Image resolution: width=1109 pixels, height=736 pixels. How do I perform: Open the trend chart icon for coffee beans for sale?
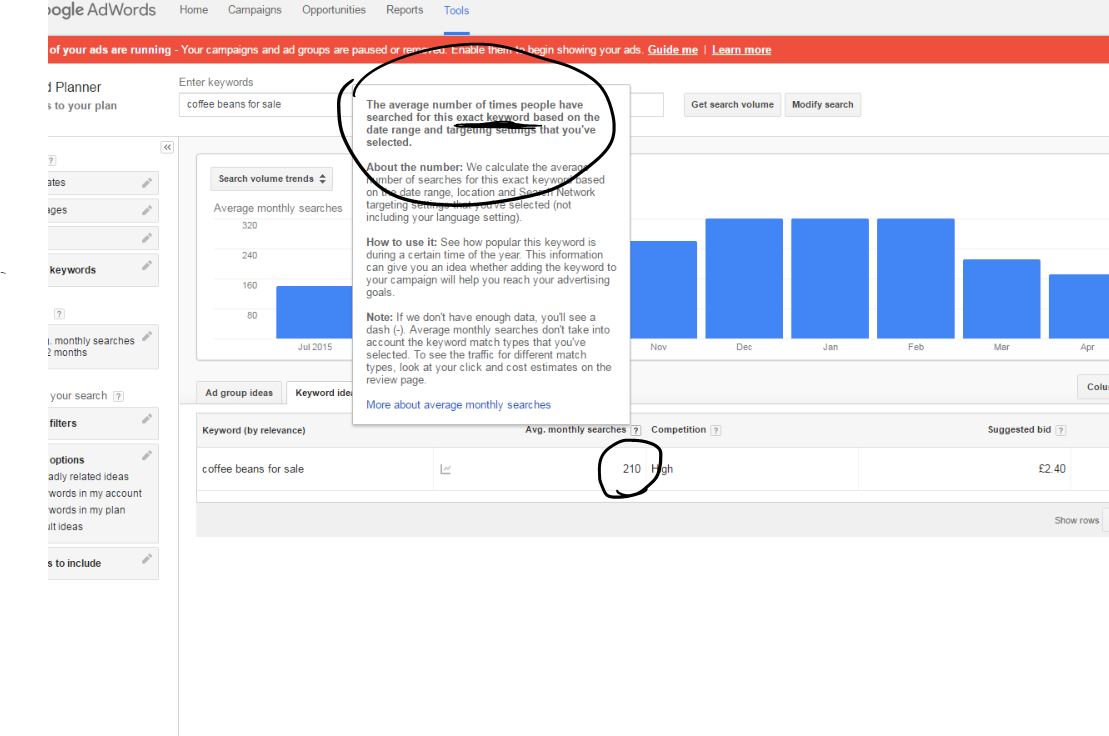coord(446,469)
